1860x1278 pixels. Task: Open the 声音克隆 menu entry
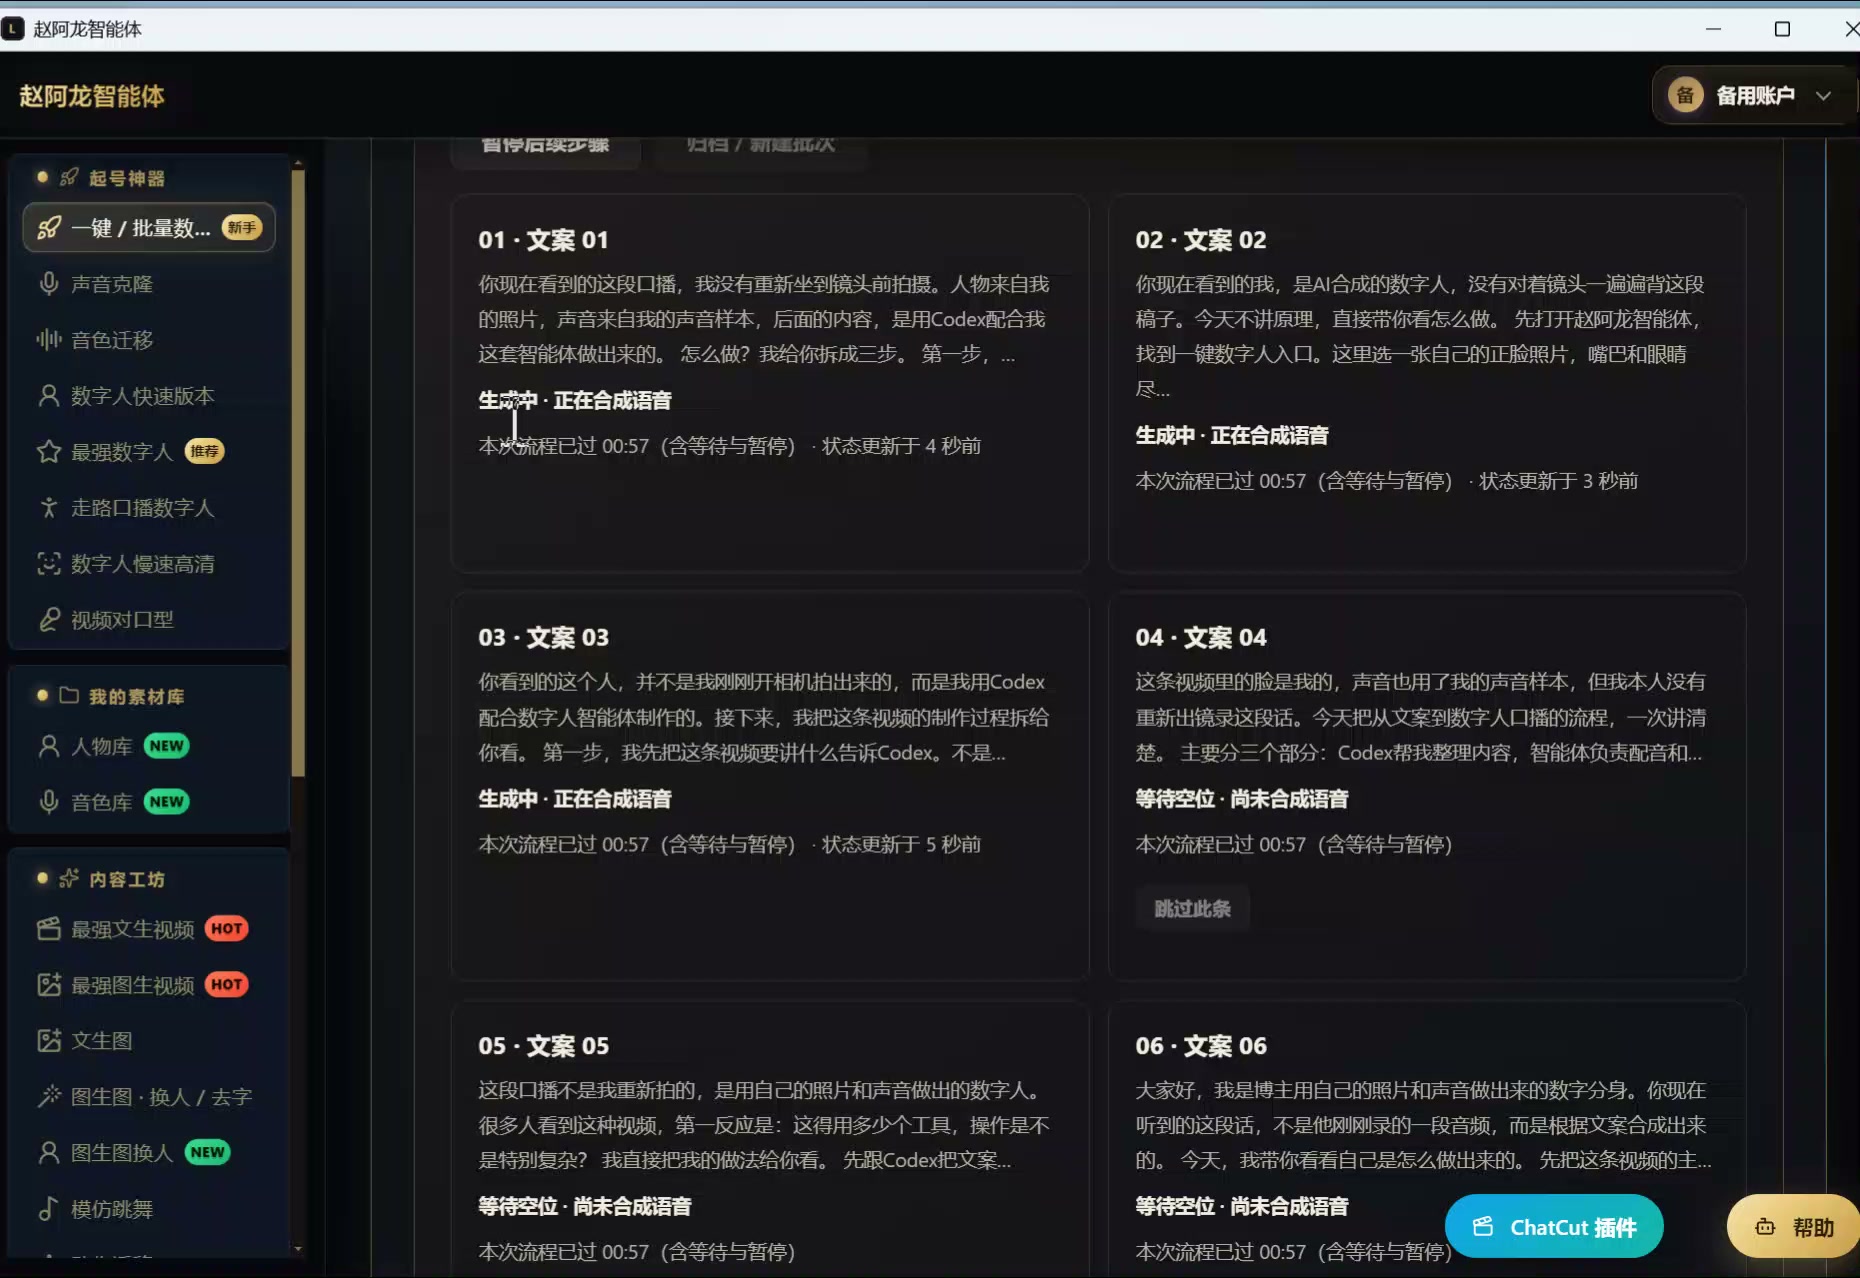click(x=149, y=284)
